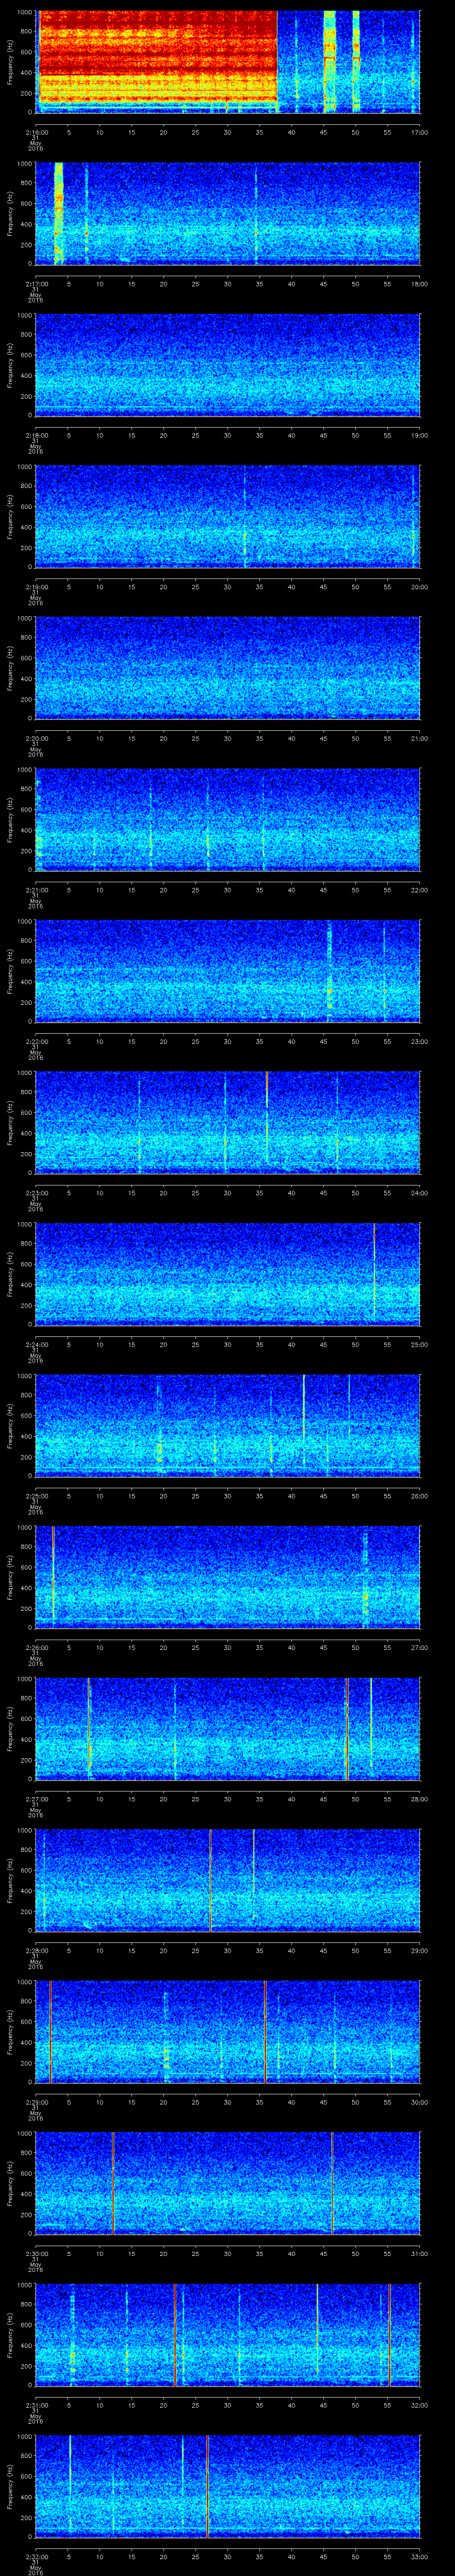Choose the spectrogram panel starting at 2:26:00

pos(228,1578)
